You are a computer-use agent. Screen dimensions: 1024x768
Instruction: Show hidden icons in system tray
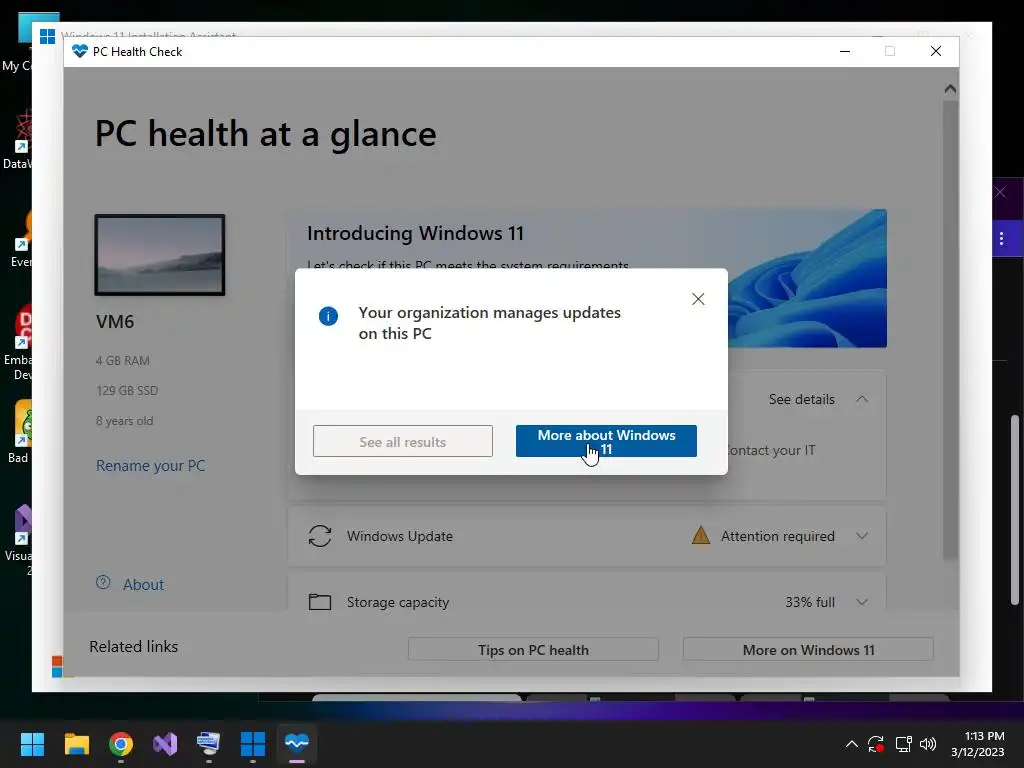coord(852,744)
